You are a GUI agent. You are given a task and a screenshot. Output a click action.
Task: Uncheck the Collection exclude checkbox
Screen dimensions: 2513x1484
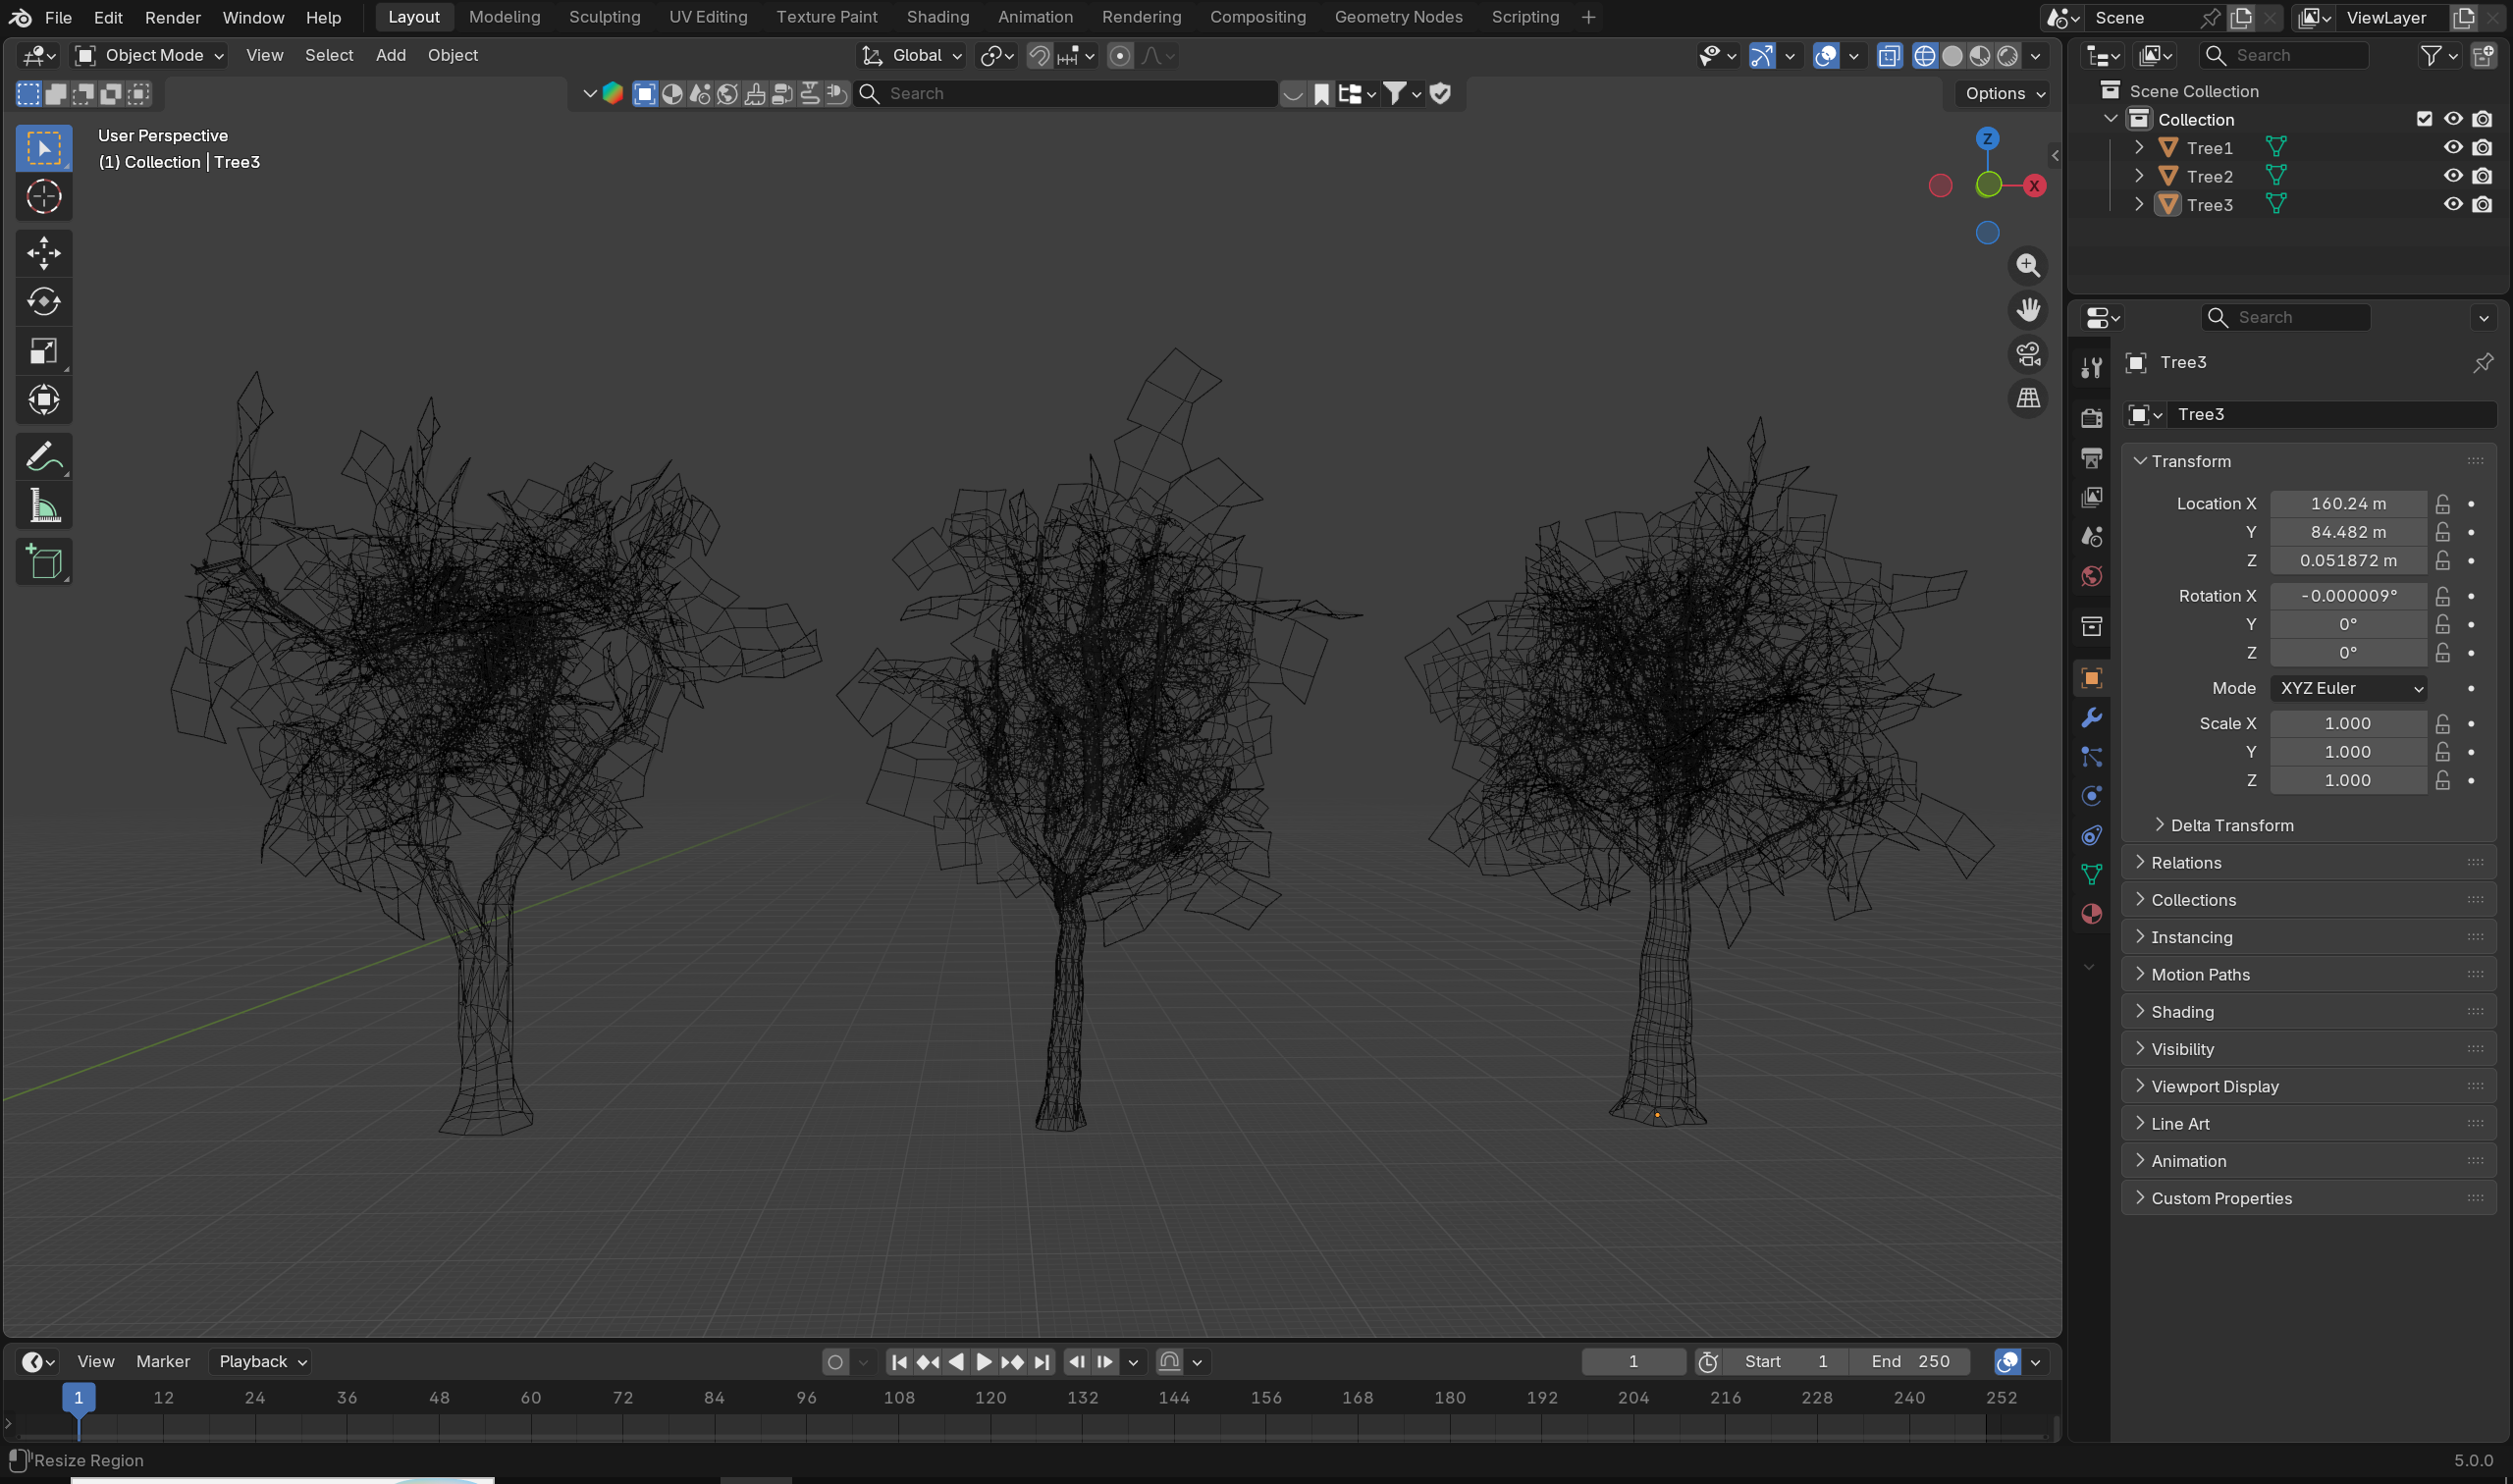2424,119
